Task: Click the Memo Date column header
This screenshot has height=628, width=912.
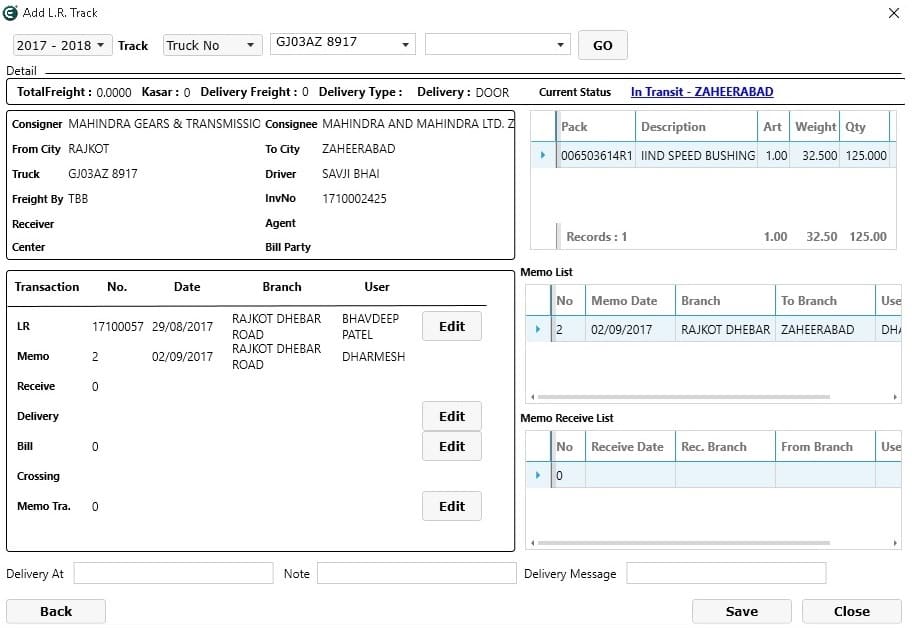Action: tap(624, 301)
